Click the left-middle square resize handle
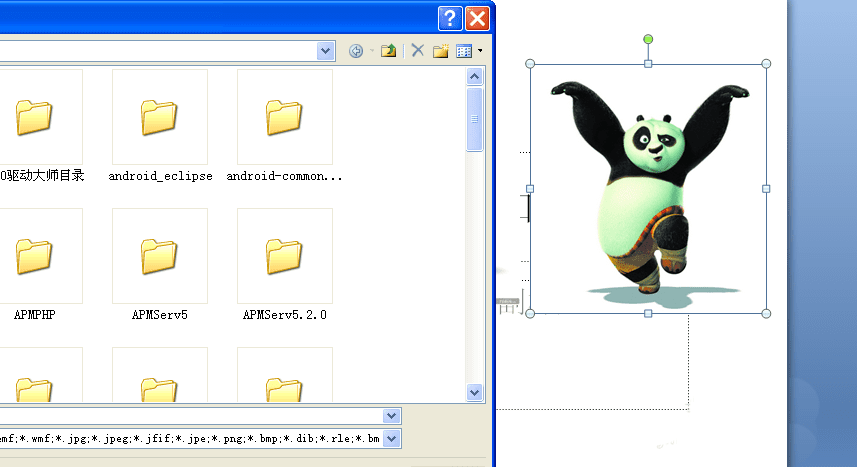 (x=530, y=189)
